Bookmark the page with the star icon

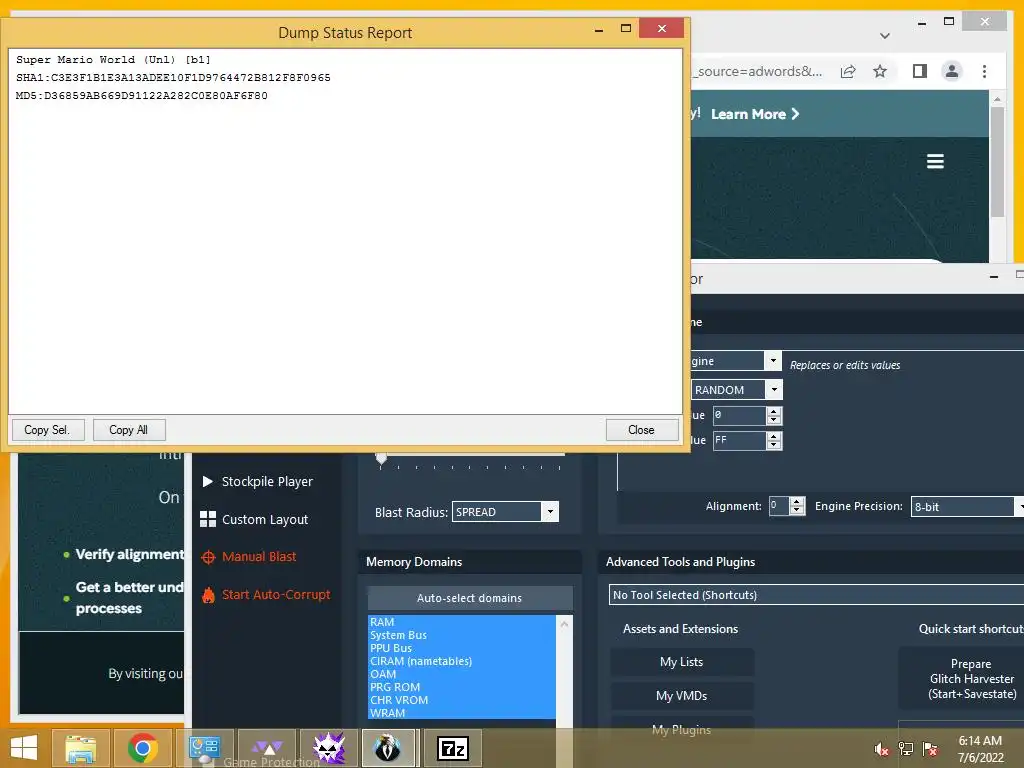tap(880, 71)
